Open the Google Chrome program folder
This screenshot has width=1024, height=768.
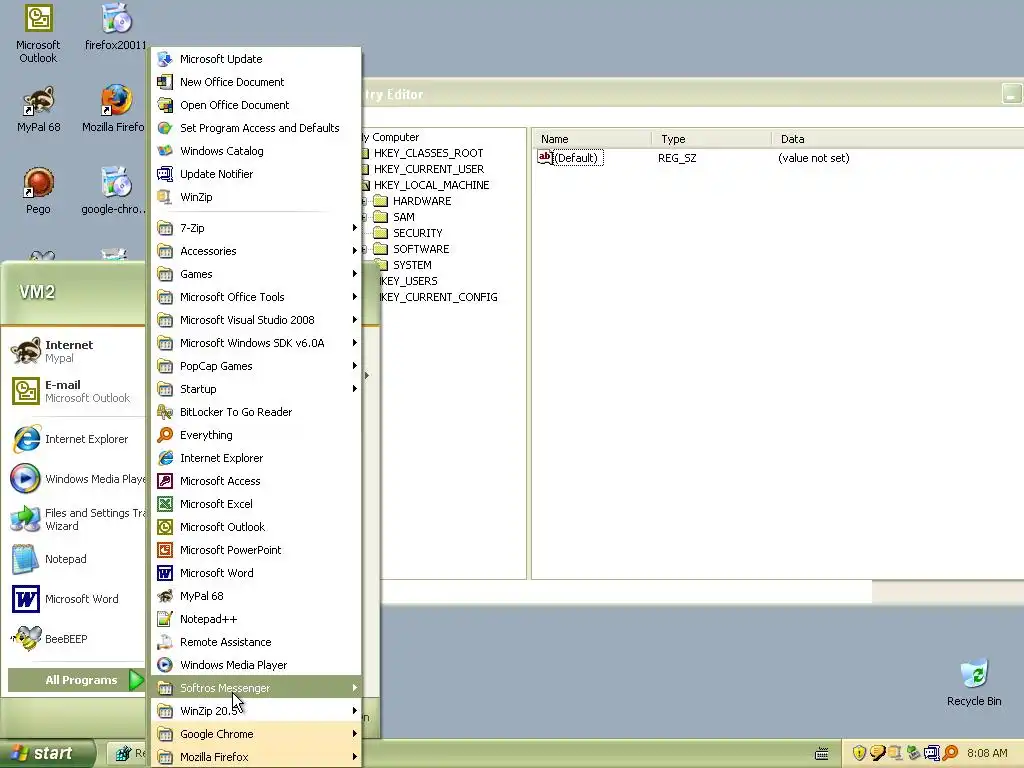(256, 734)
